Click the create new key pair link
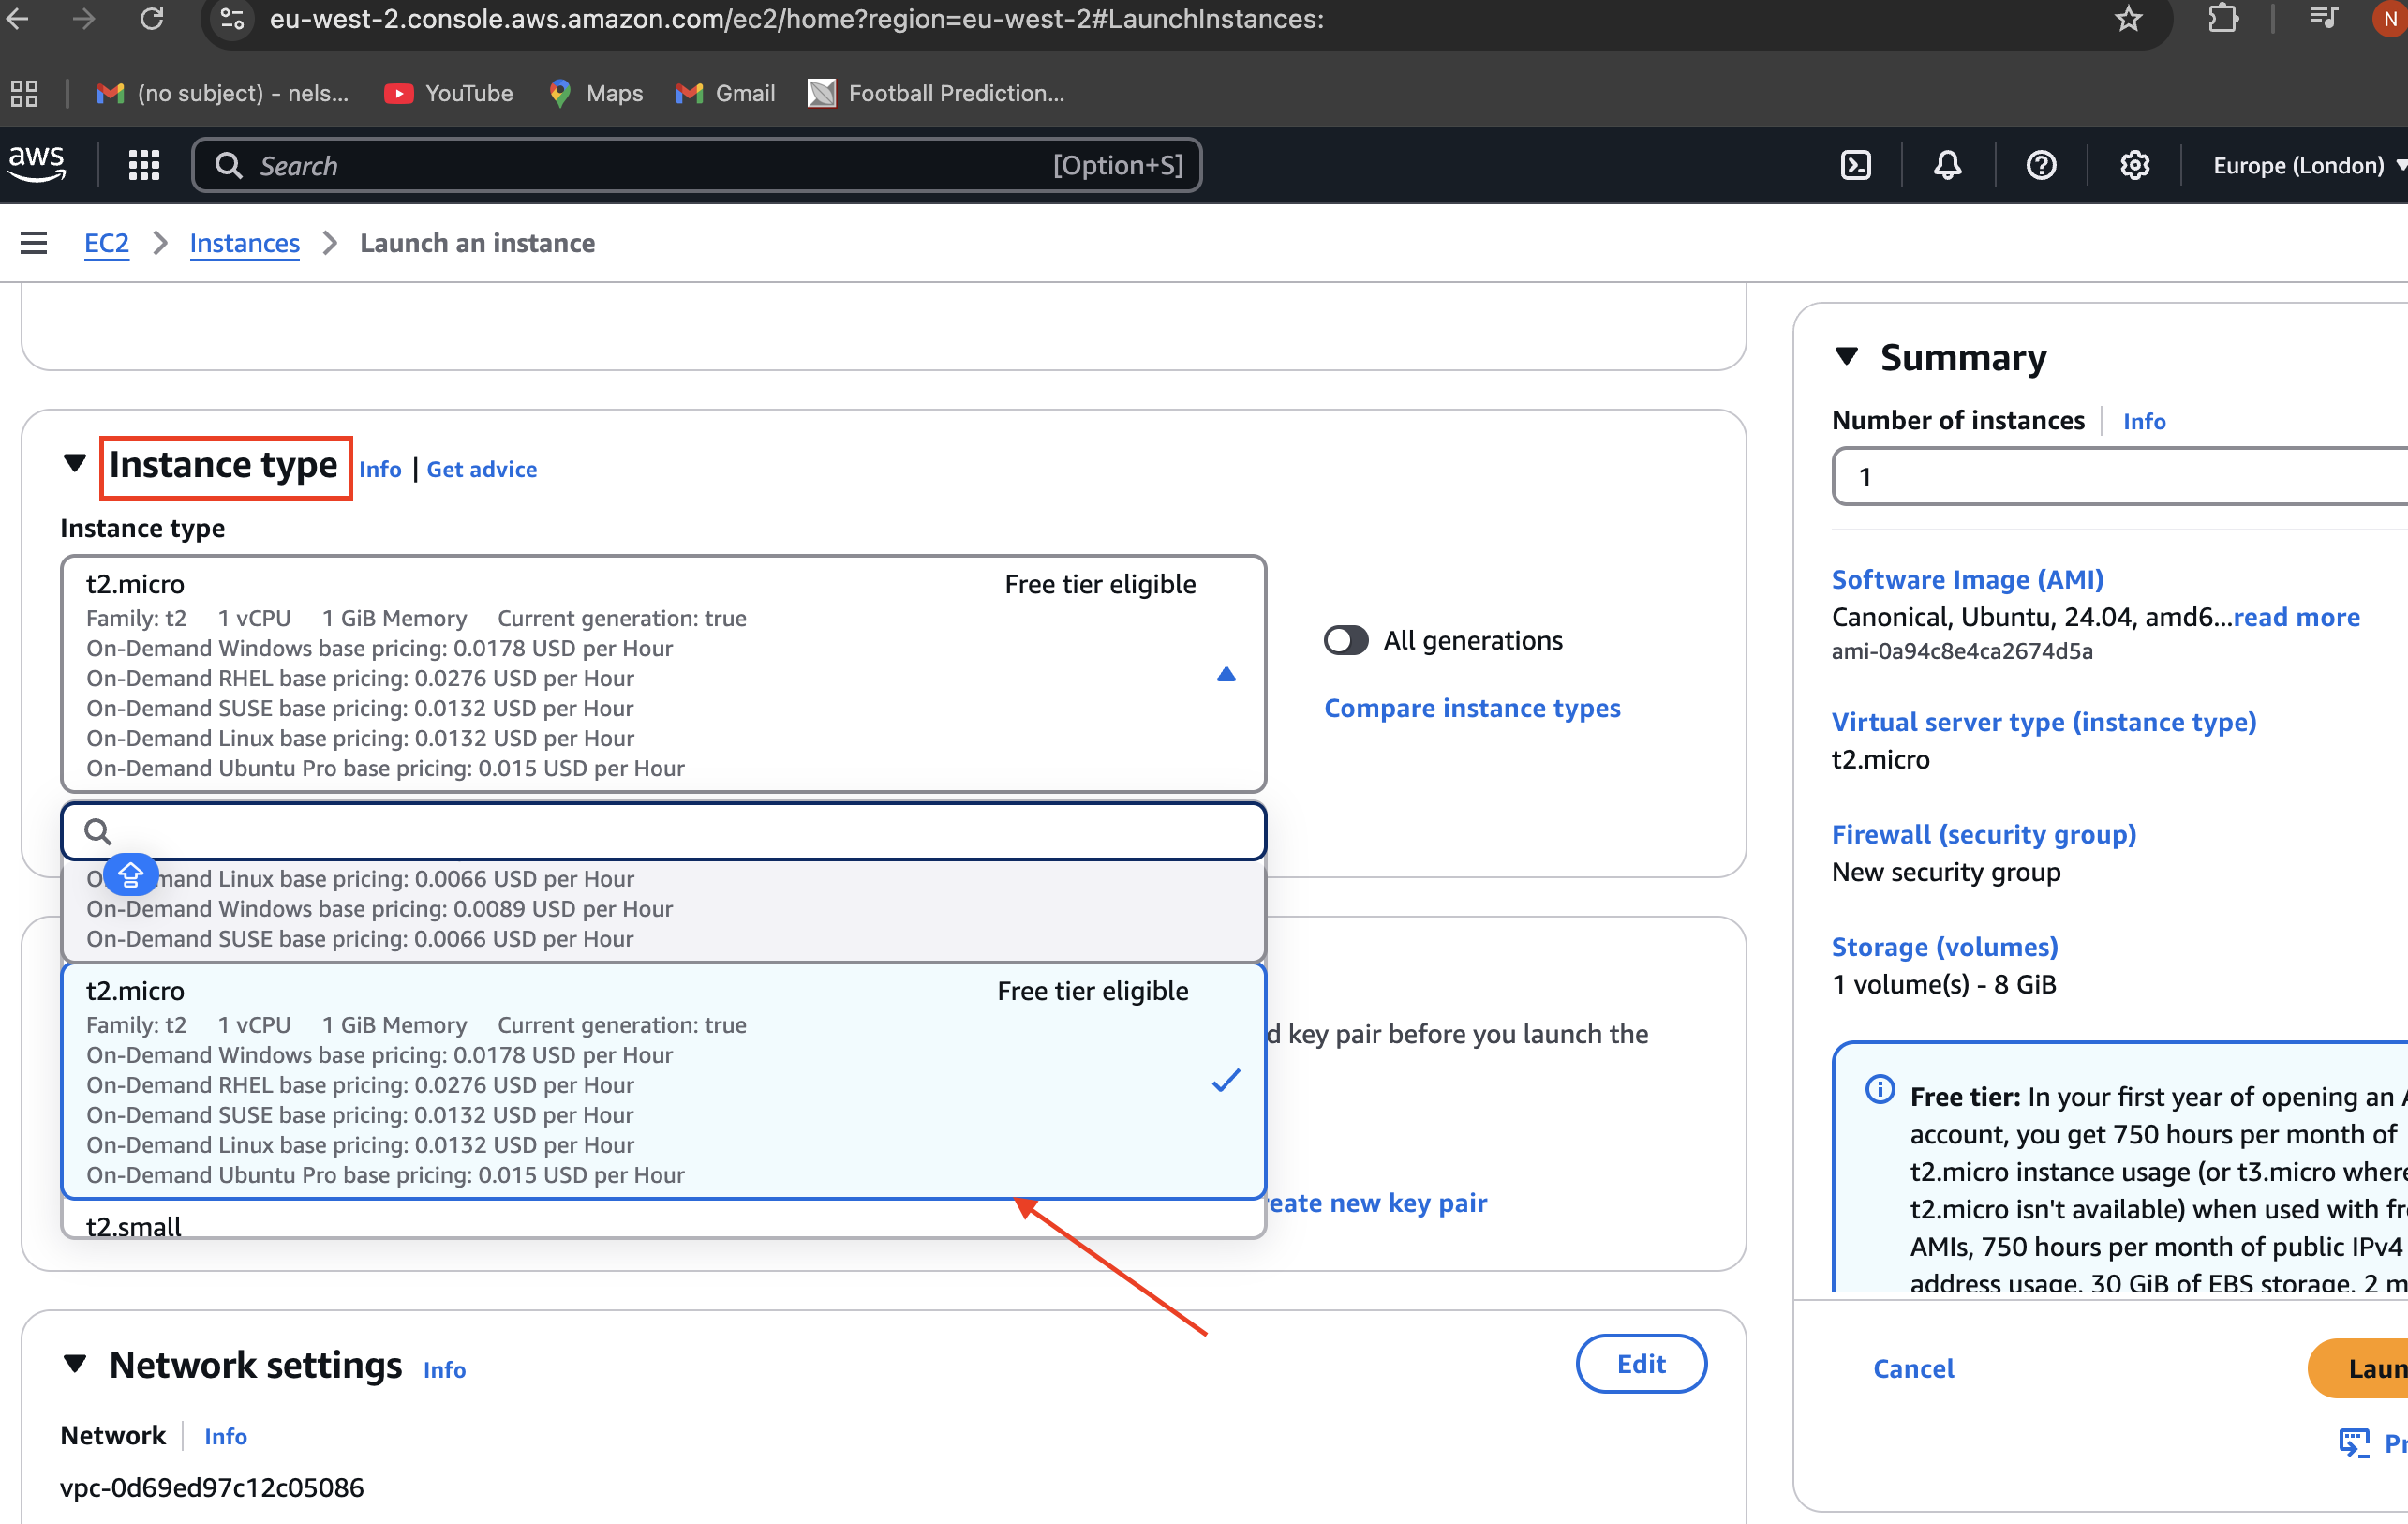The width and height of the screenshot is (2408, 1524). pos(1376,1202)
